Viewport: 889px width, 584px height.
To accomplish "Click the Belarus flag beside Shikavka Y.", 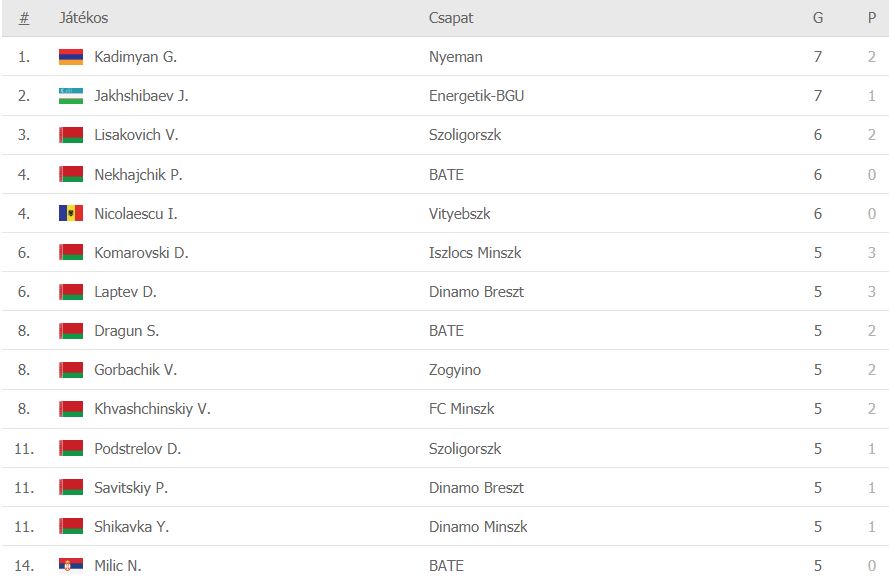I will pyautogui.click(x=71, y=526).
